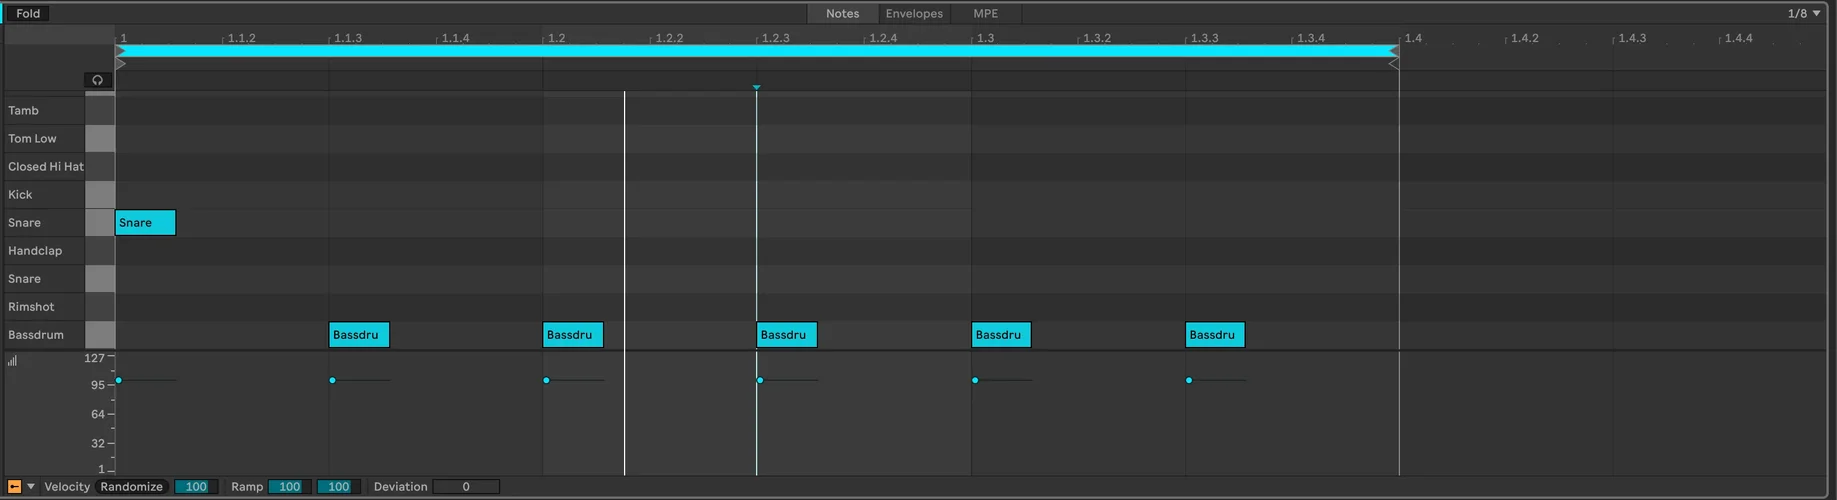Image resolution: width=1837 pixels, height=500 pixels.
Task: Click the clip start marker below loop brace
Action: click(x=120, y=64)
